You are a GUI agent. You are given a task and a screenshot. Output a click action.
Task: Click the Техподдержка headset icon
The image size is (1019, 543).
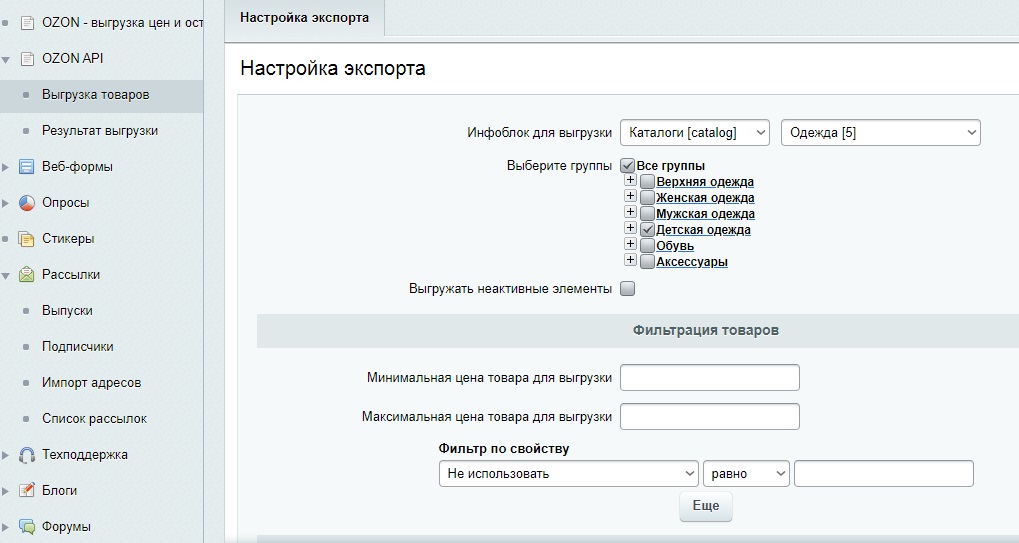[x=27, y=455]
